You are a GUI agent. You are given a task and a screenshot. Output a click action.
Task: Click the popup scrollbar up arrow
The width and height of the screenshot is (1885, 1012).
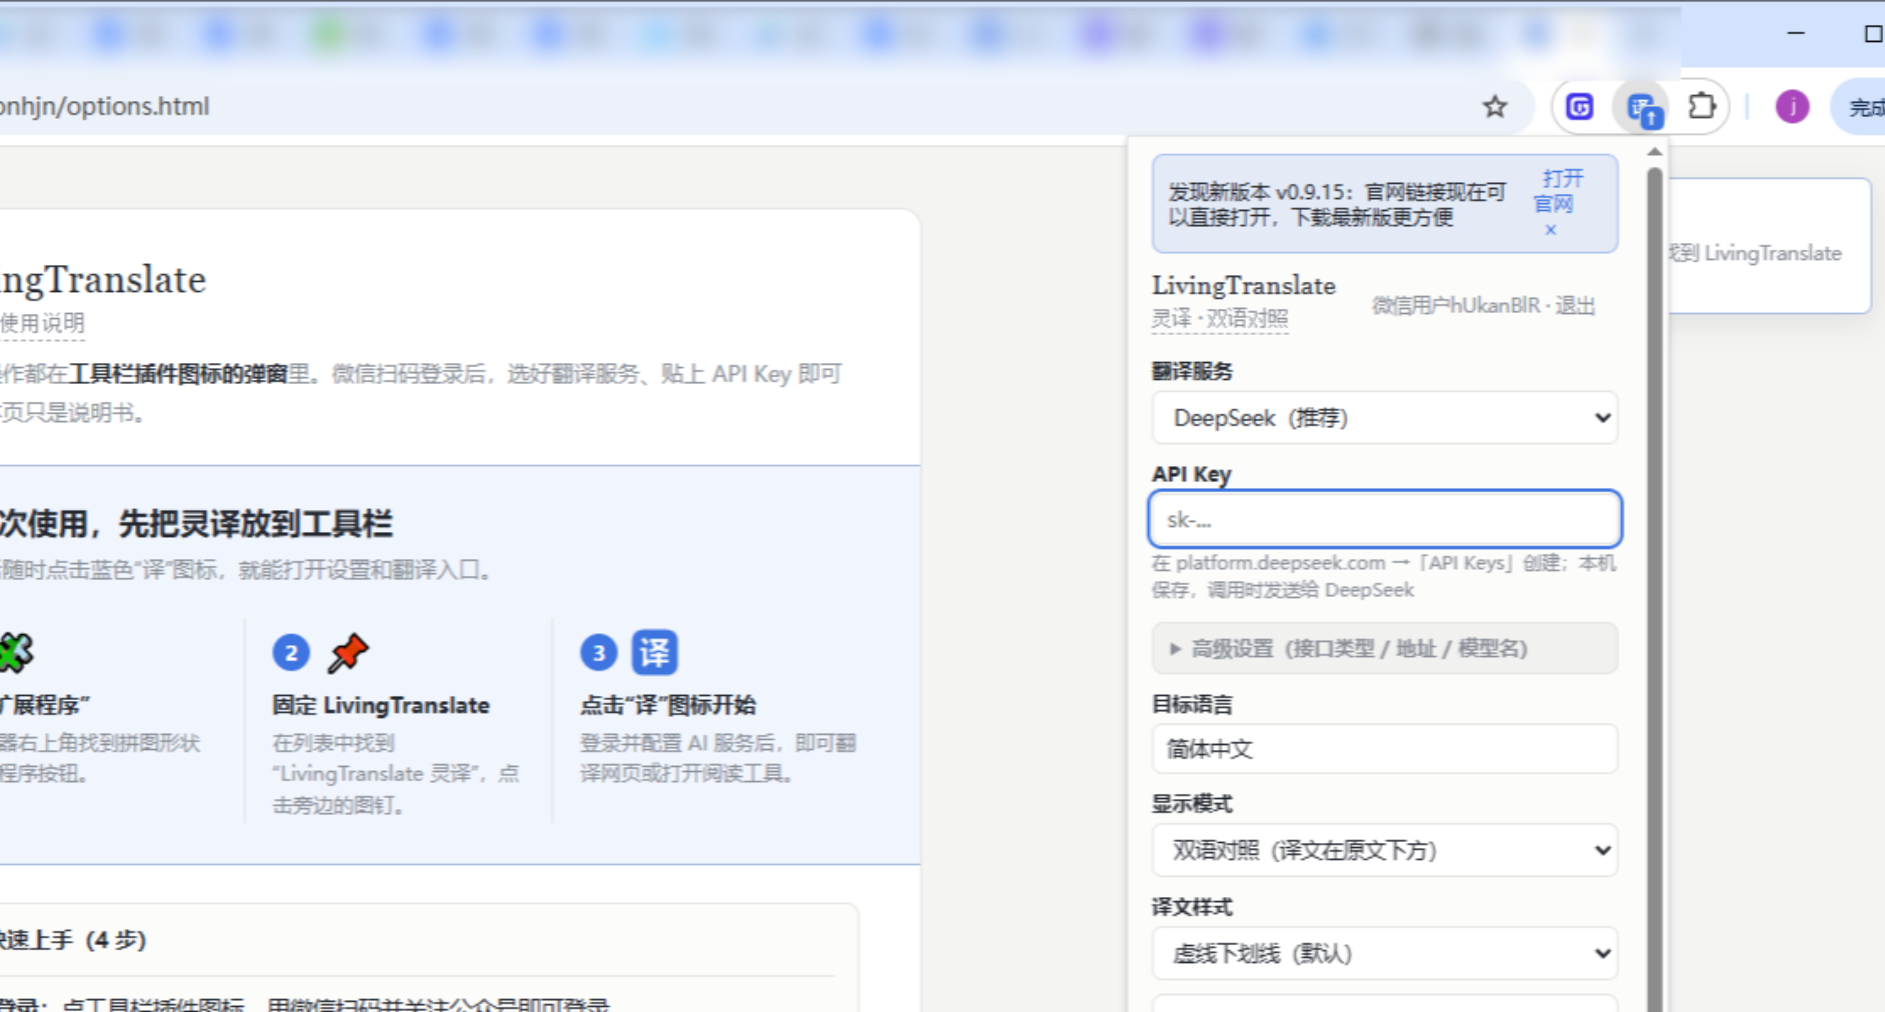1655,152
